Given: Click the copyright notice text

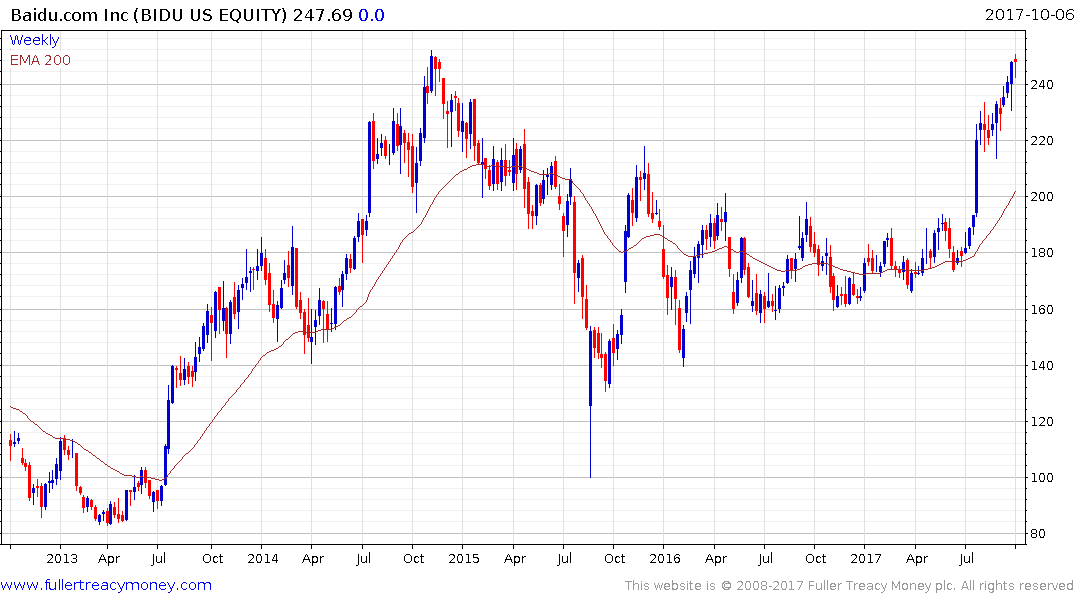Looking at the screenshot, I should [x=849, y=586].
